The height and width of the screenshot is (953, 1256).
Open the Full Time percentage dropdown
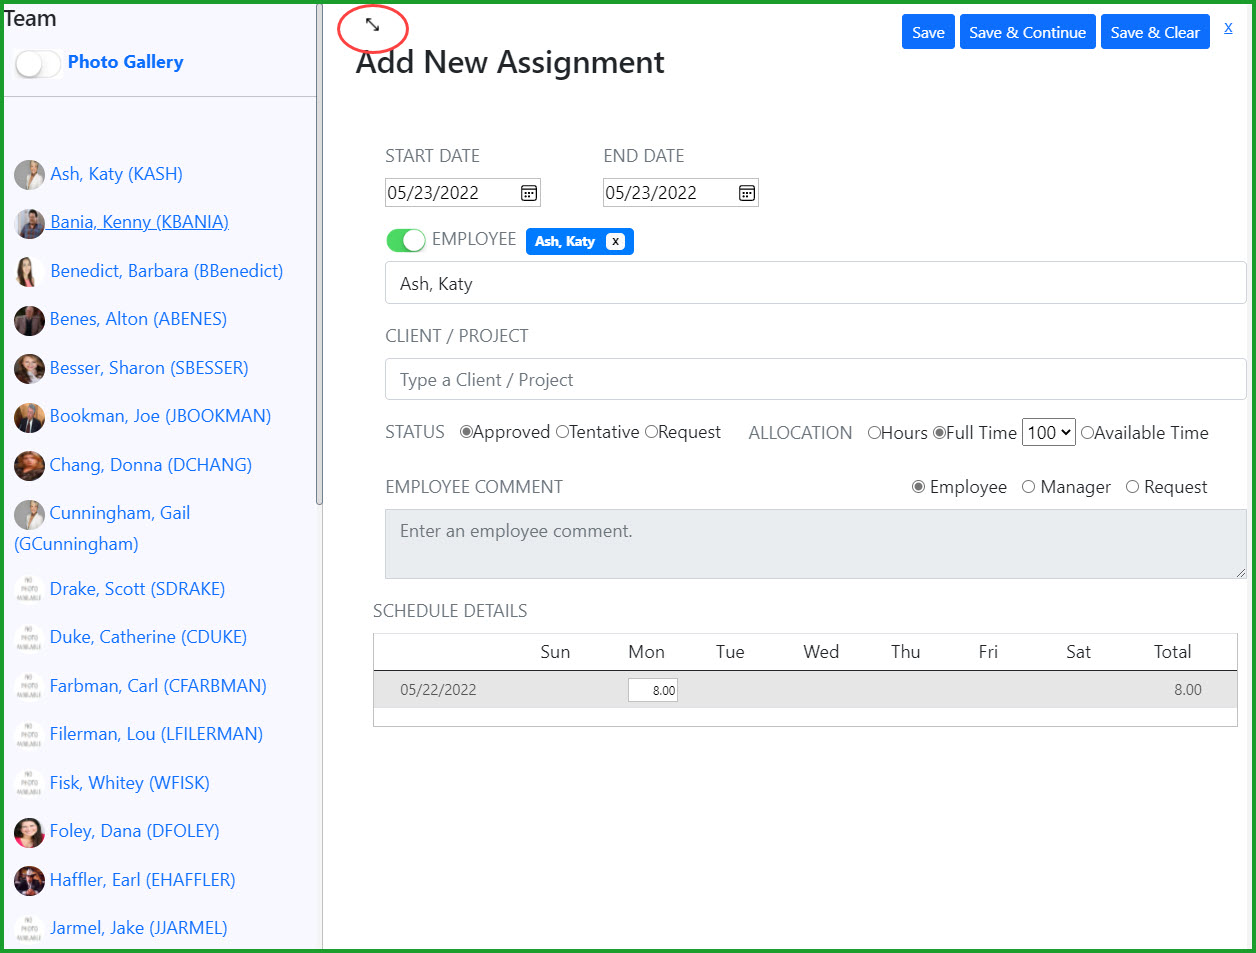click(x=1048, y=432)
